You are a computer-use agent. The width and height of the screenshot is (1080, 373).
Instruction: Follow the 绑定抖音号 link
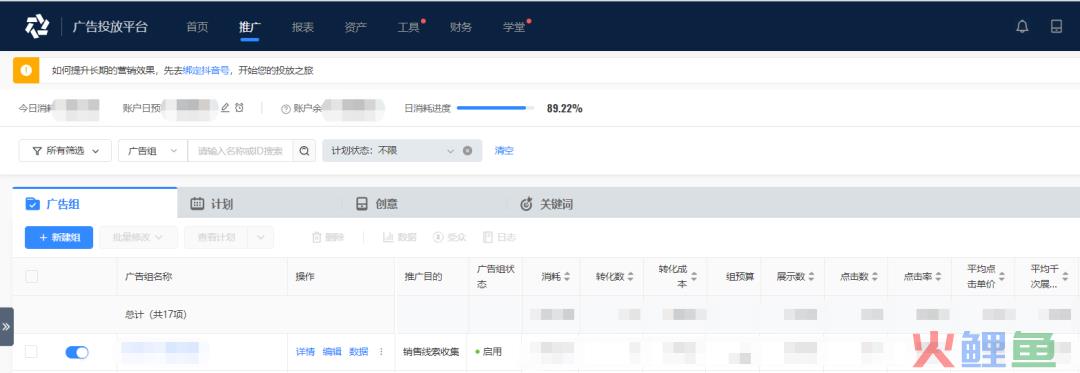click(206, 70)
